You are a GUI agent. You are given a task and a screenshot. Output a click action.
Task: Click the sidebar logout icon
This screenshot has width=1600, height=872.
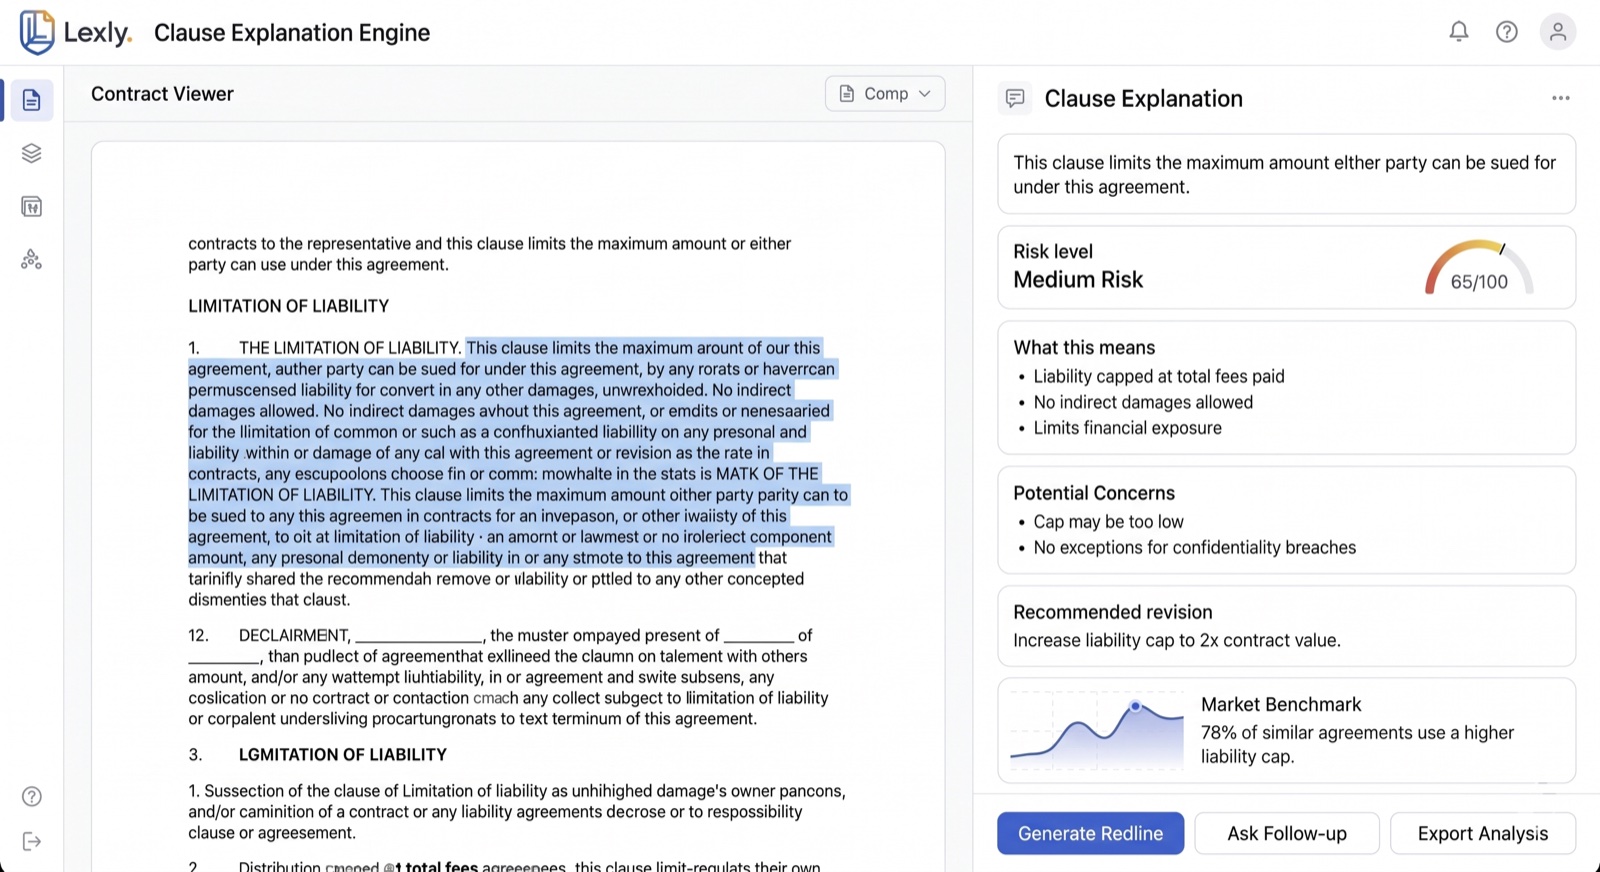tap(32, 841)
